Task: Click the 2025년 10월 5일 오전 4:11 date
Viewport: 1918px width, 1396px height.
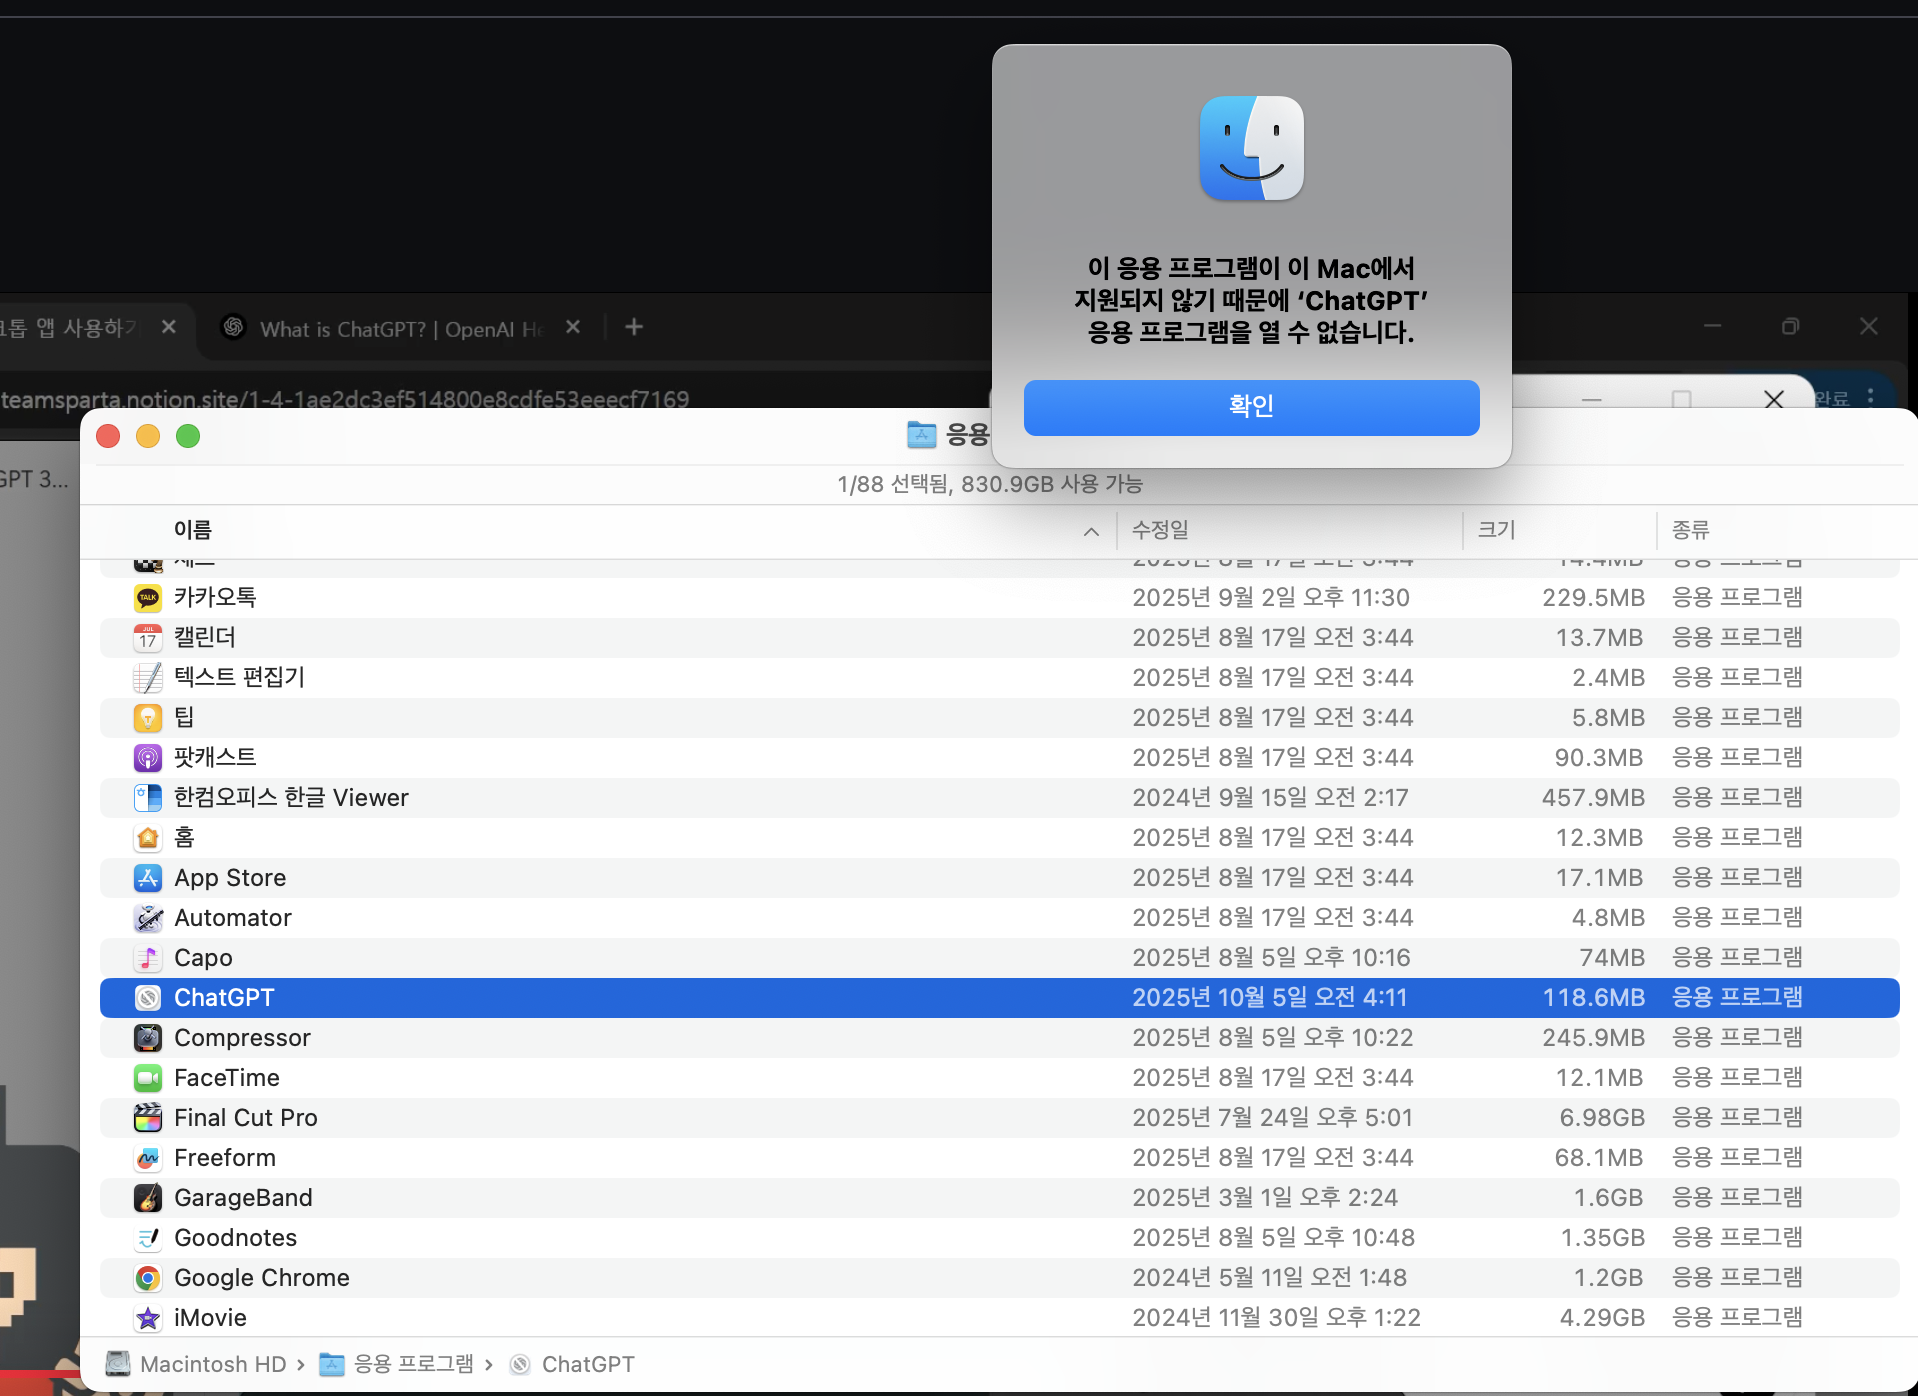Action: tap(1269, 998)
